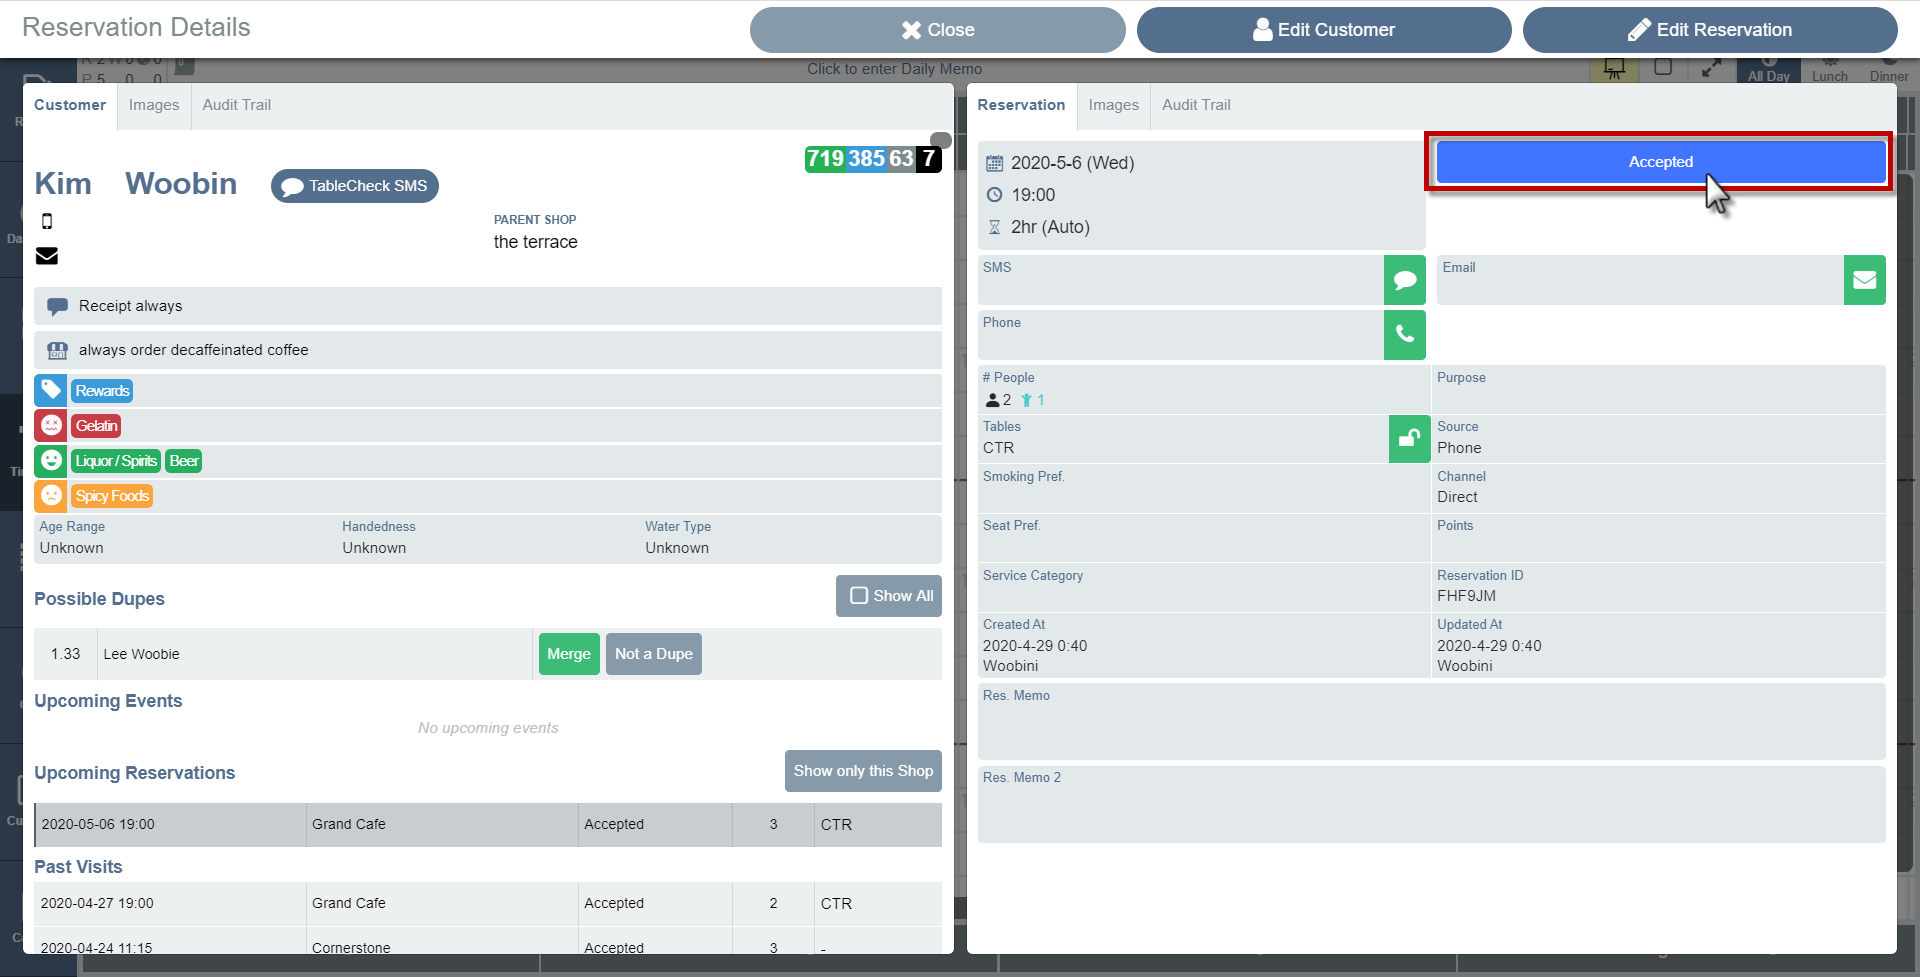Image resolution: width=1920 pixels, height=977 pixels.
Task: Toggle the Show All checkbox in Possible Dupes
Action: tap(859, 596)
